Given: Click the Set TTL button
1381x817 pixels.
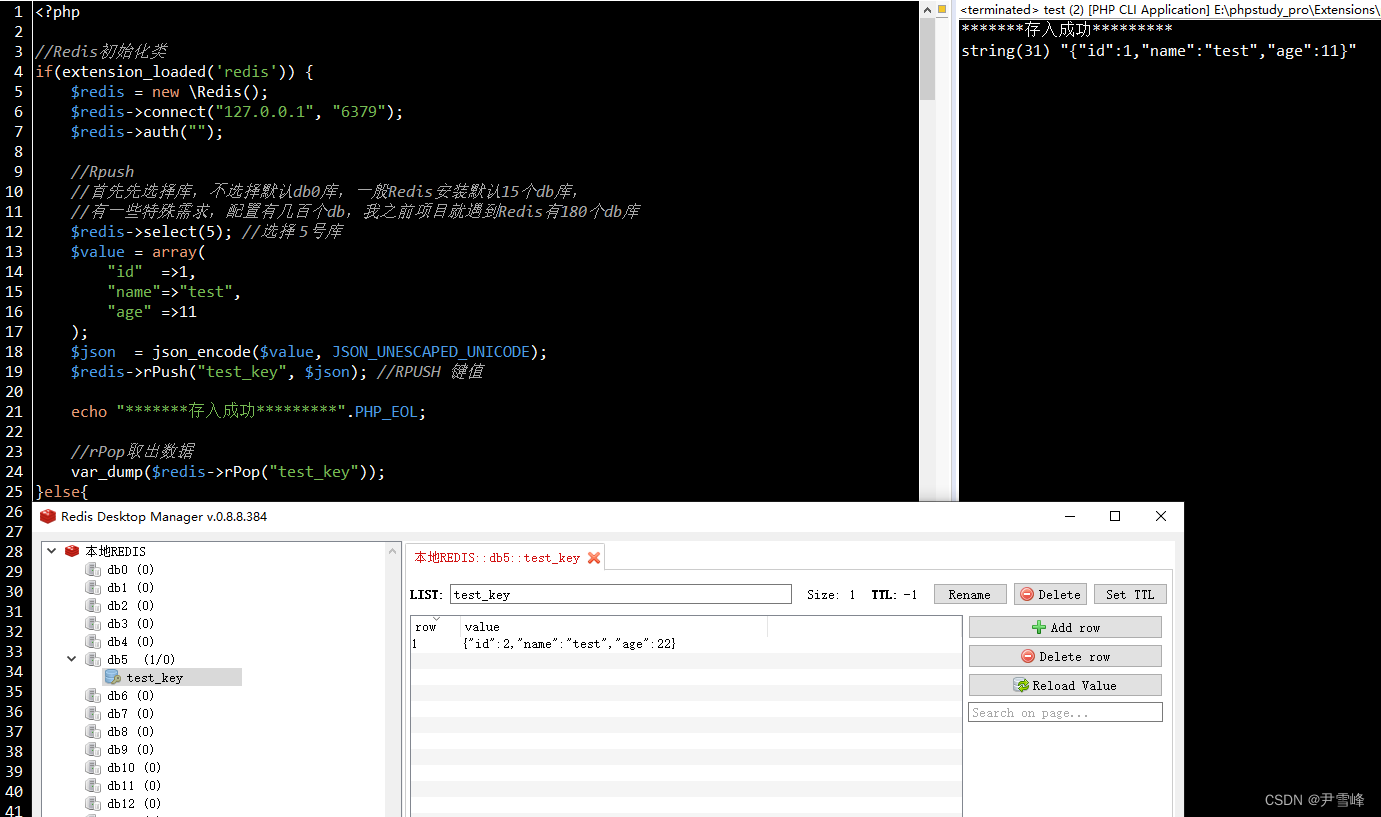Looking at the screenshot, I should (x=1130, y=594).
